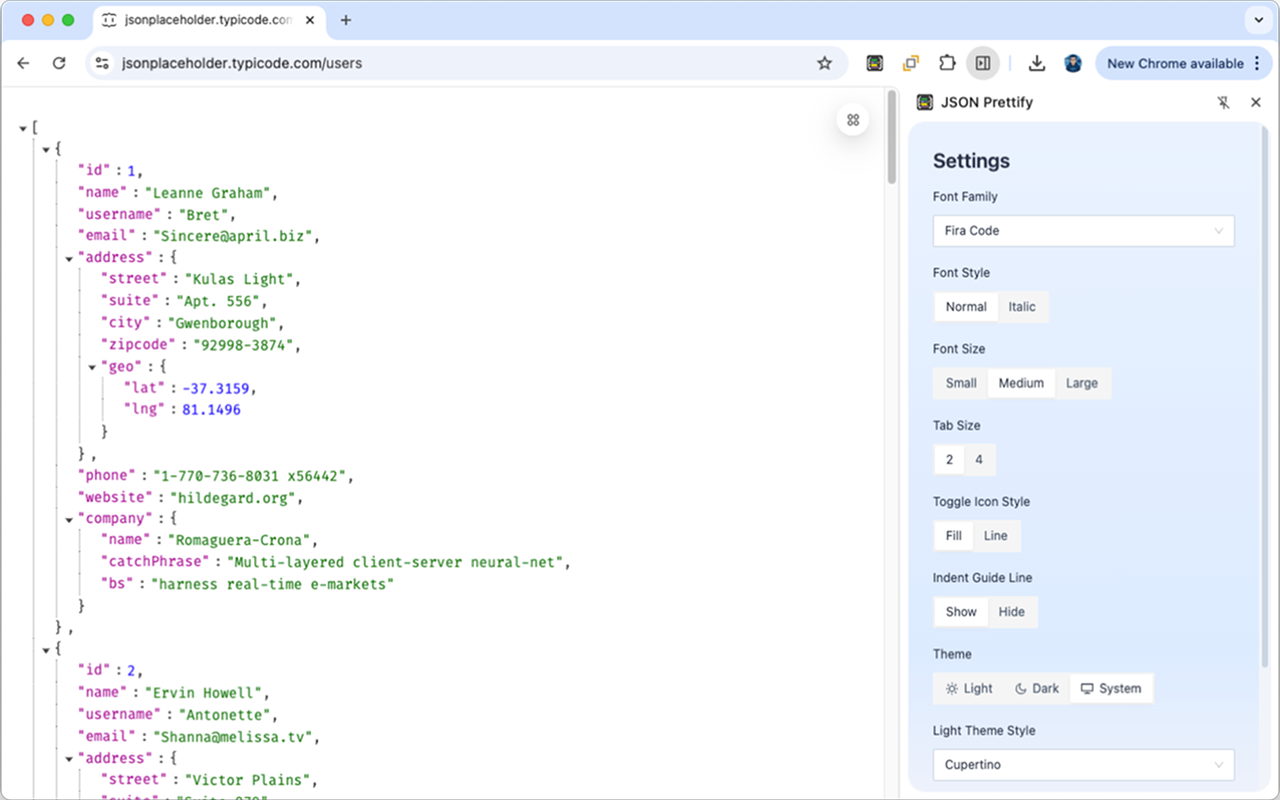Image resolution: width=1280 pixels, height=800 pixels.
Task: Open the Chrome profile avatar
Action: [x=1073, y=63]
